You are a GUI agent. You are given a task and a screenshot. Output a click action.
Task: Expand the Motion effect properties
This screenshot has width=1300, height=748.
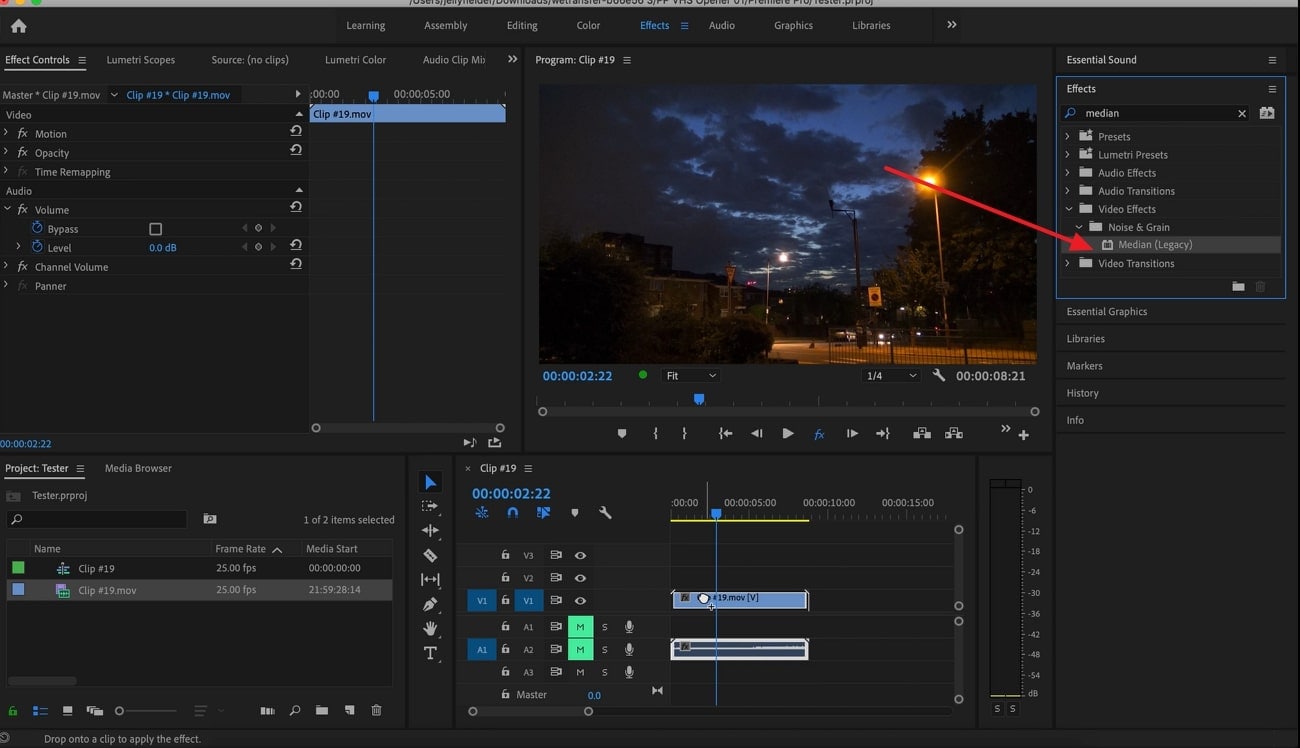pyautogui.click(x=6, y=133)
